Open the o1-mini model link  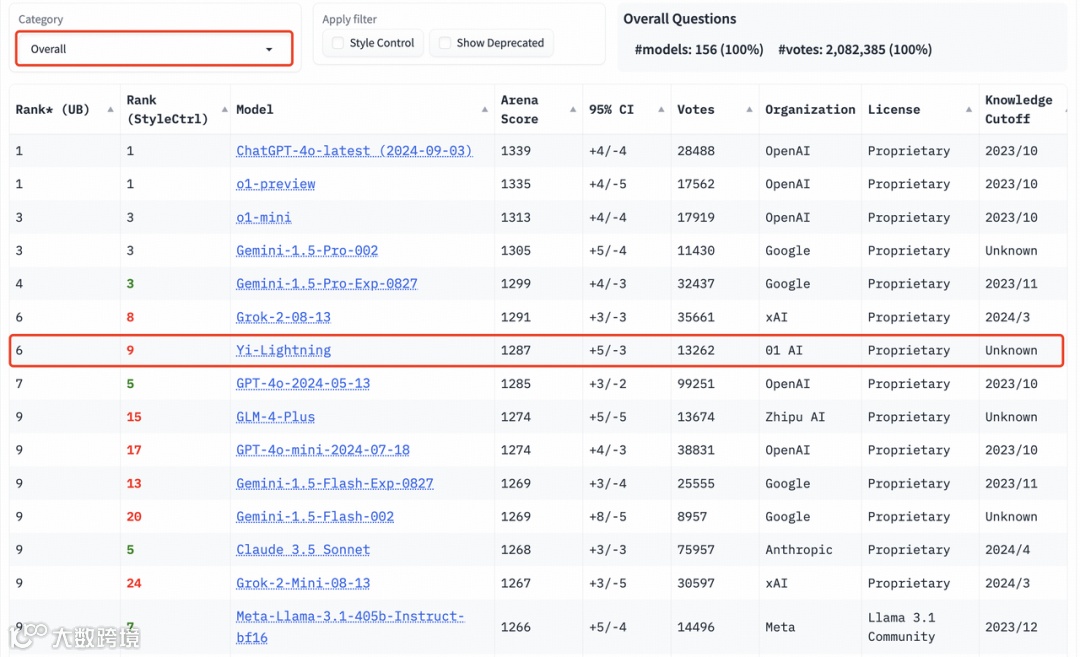pyautogui.click(x=264, y=217)
